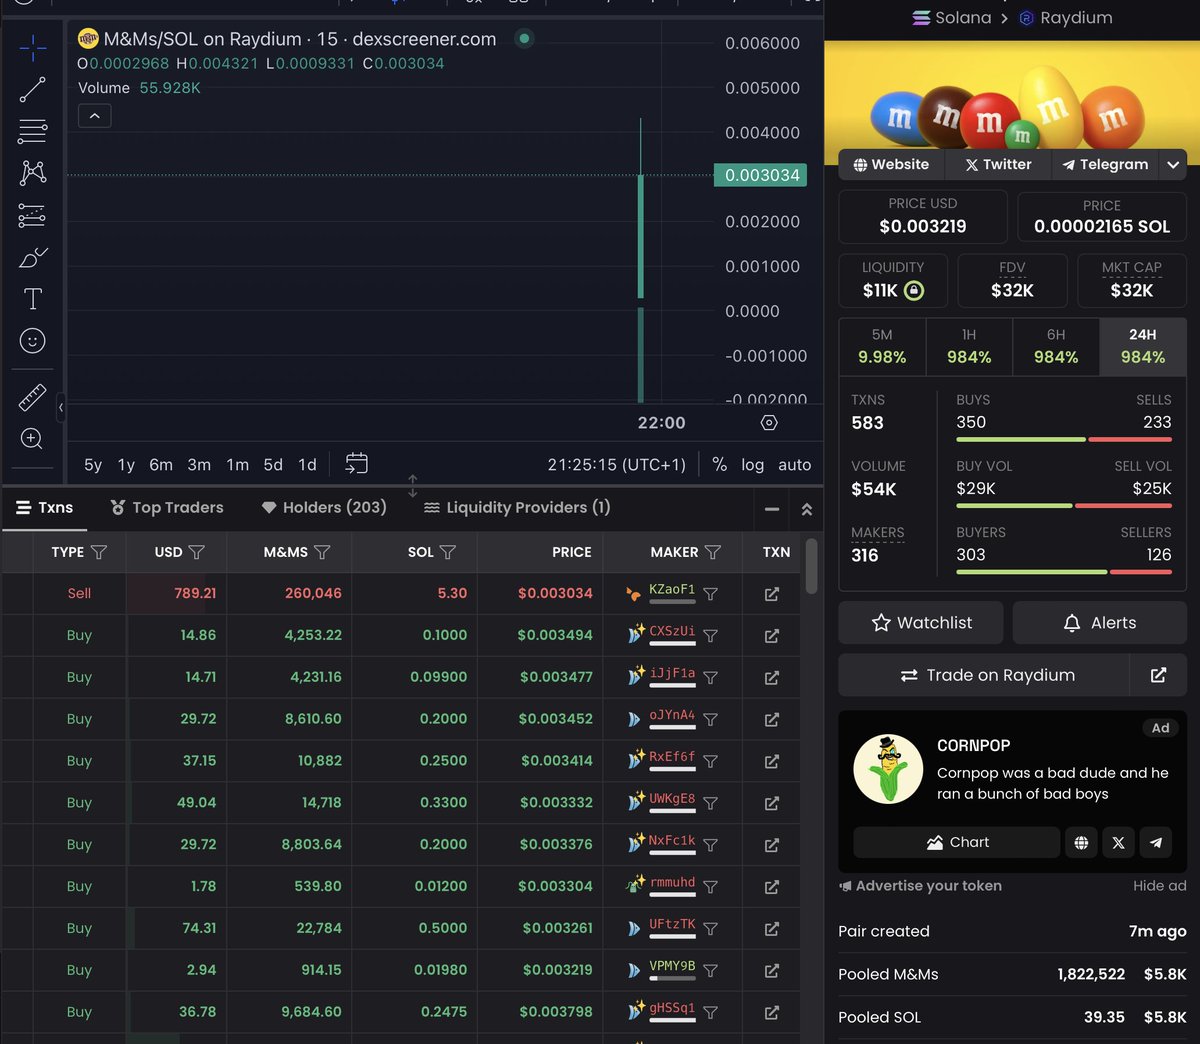Collapse the left drawing toolbar
Screen dimensions: 1200x1044
61,407
